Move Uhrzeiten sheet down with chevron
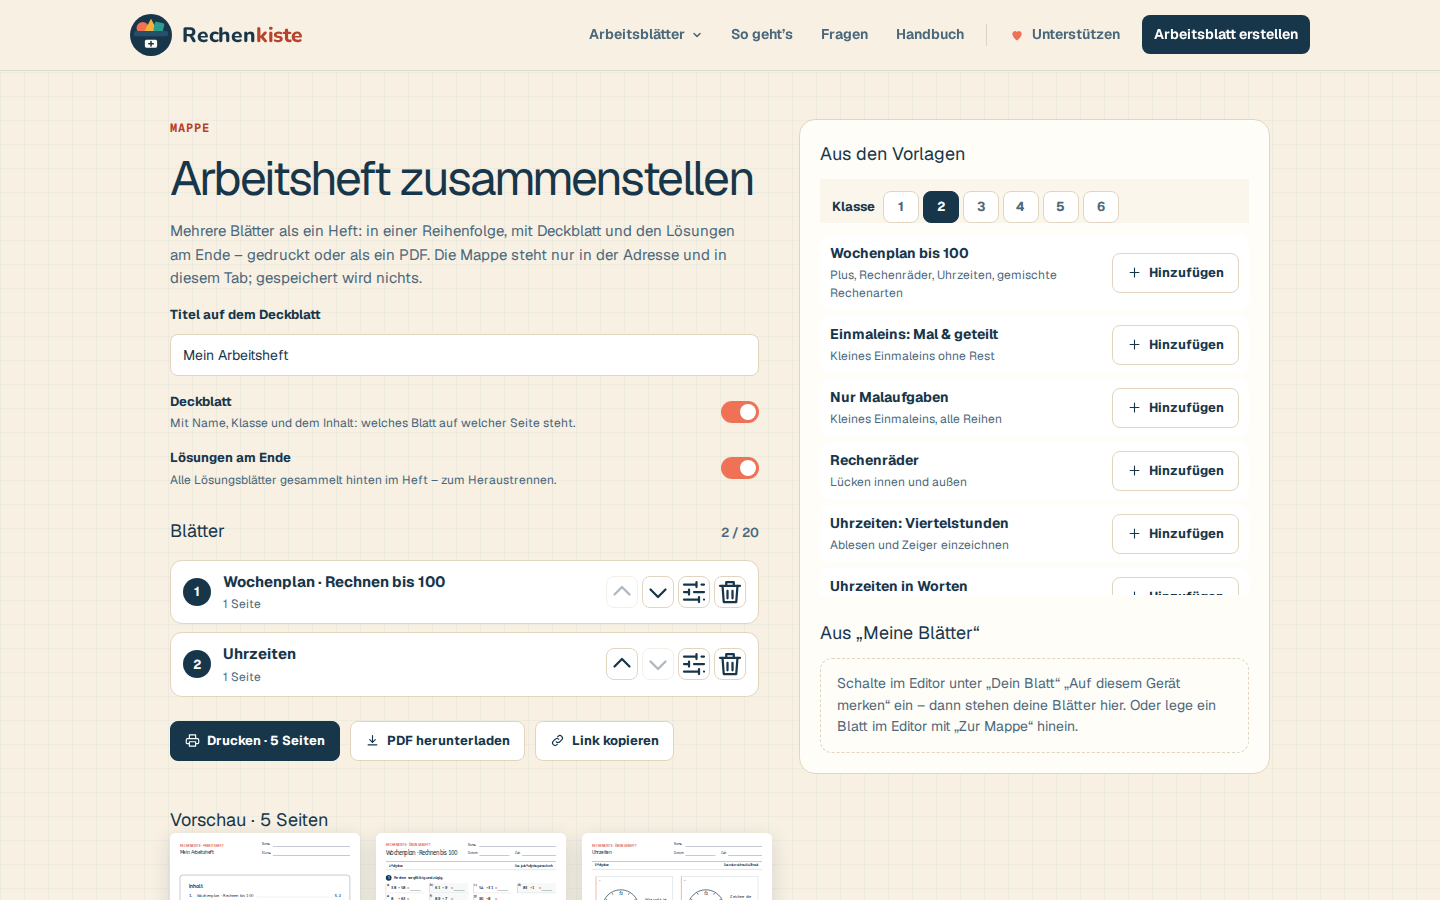The image size is (1440, 900). (x=658, y=664)
